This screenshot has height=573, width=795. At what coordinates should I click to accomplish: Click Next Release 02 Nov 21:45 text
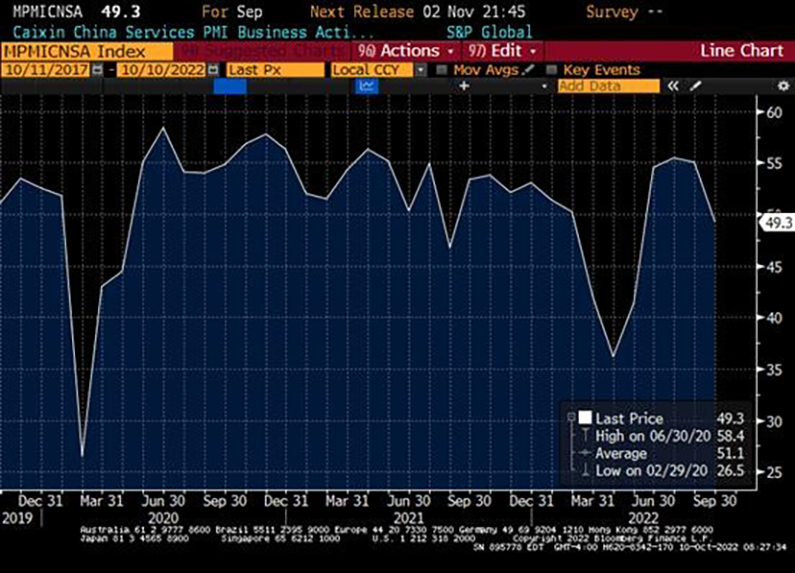point(418,12)
